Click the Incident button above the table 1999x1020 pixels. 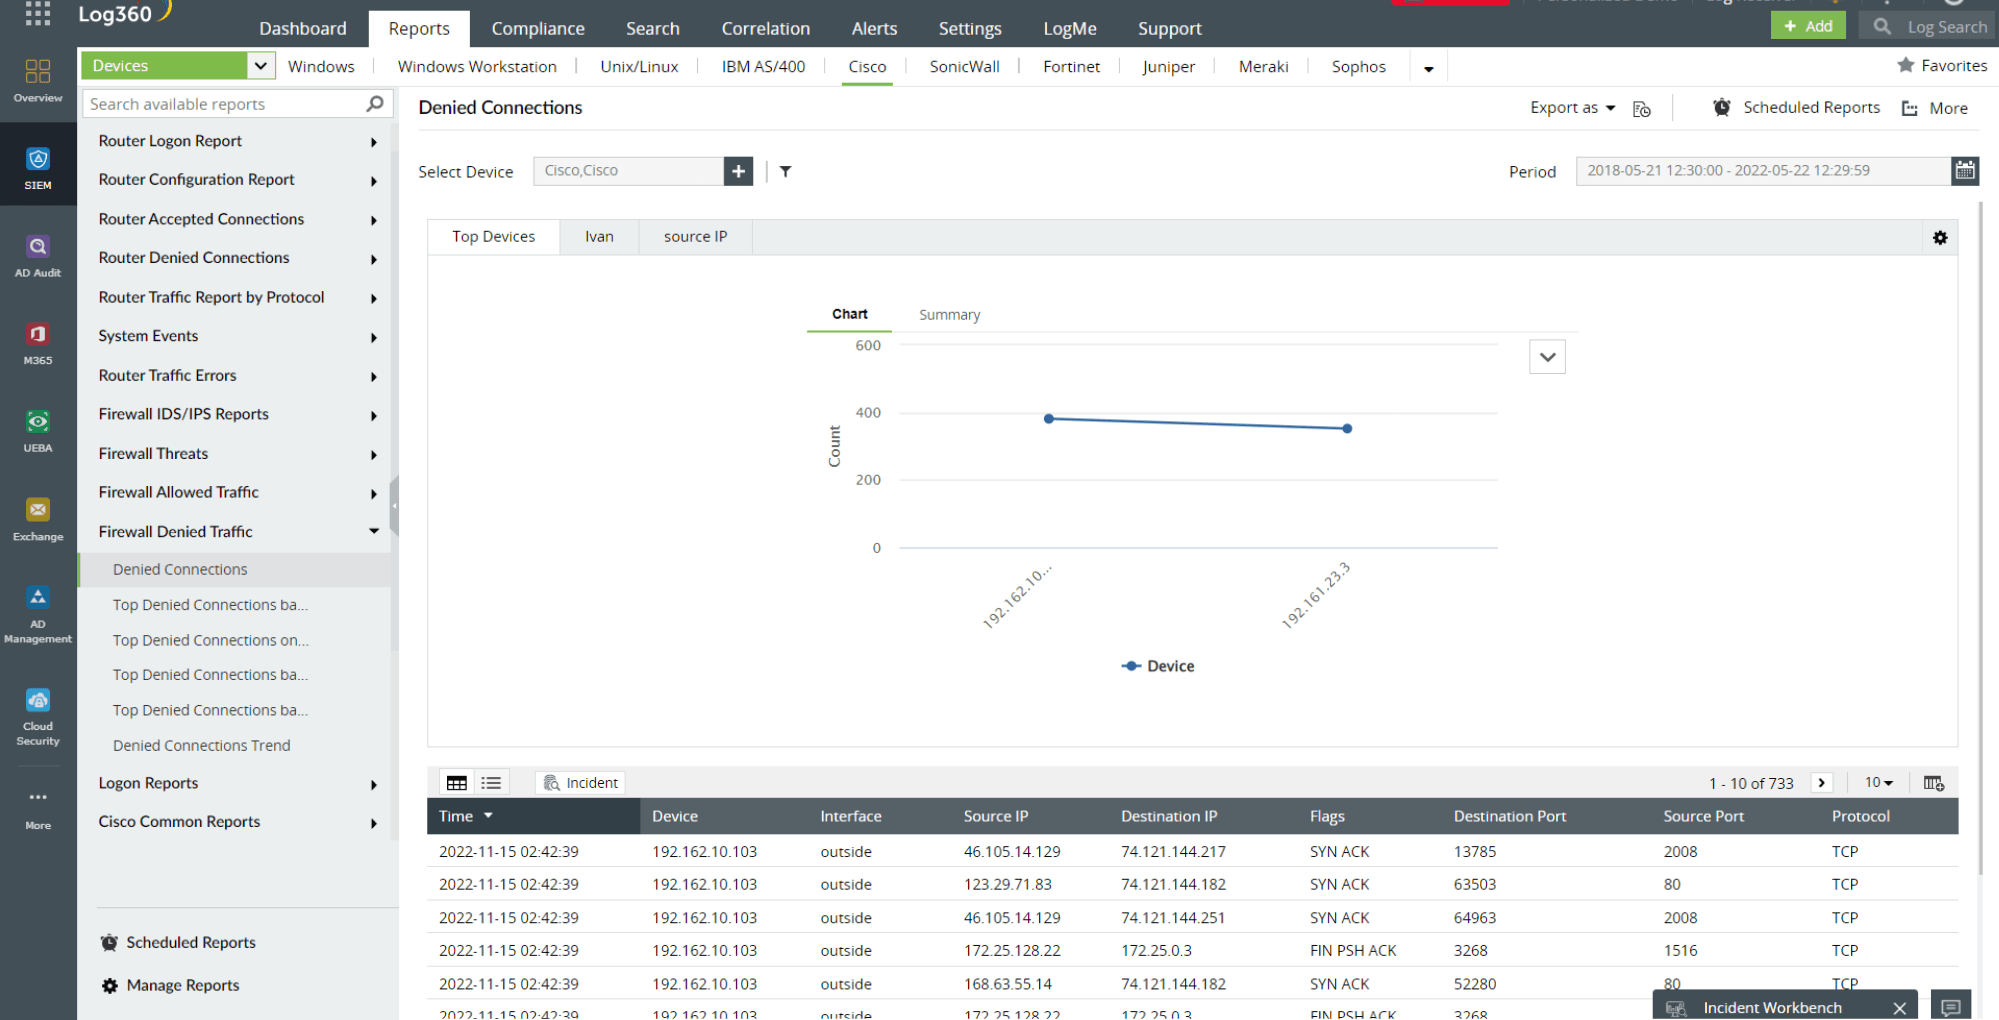click(x=579, y=782)
